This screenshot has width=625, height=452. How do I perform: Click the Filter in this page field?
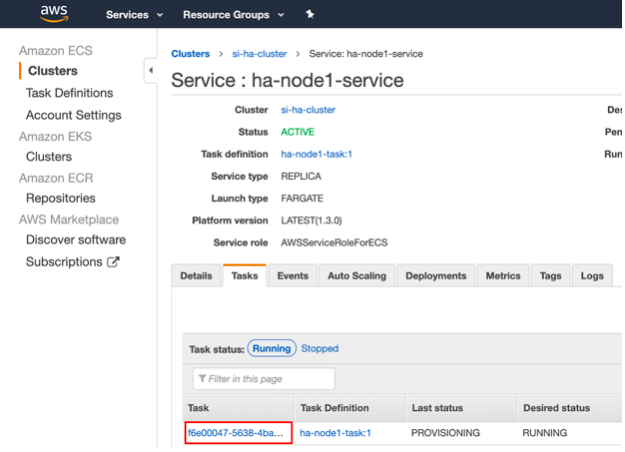tap(264, 378)
